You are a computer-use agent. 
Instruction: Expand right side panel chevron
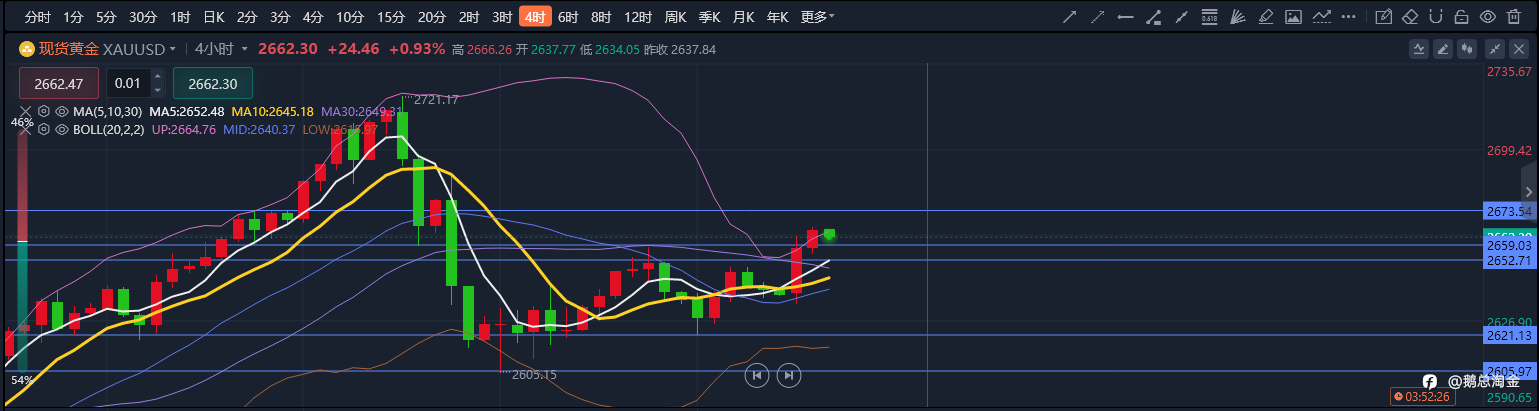click(x=1528, y=190)
